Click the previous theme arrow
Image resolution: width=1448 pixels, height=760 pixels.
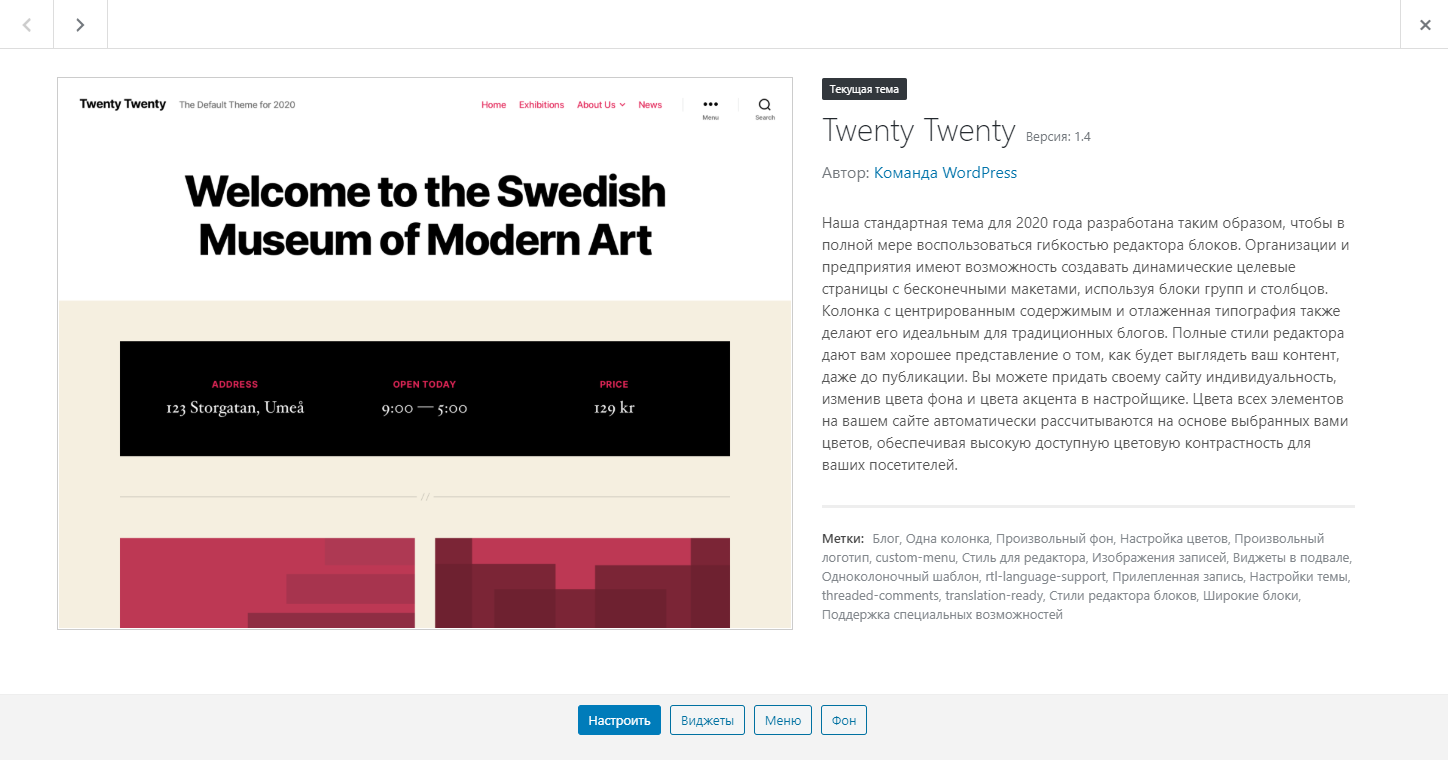coord(27,24)
